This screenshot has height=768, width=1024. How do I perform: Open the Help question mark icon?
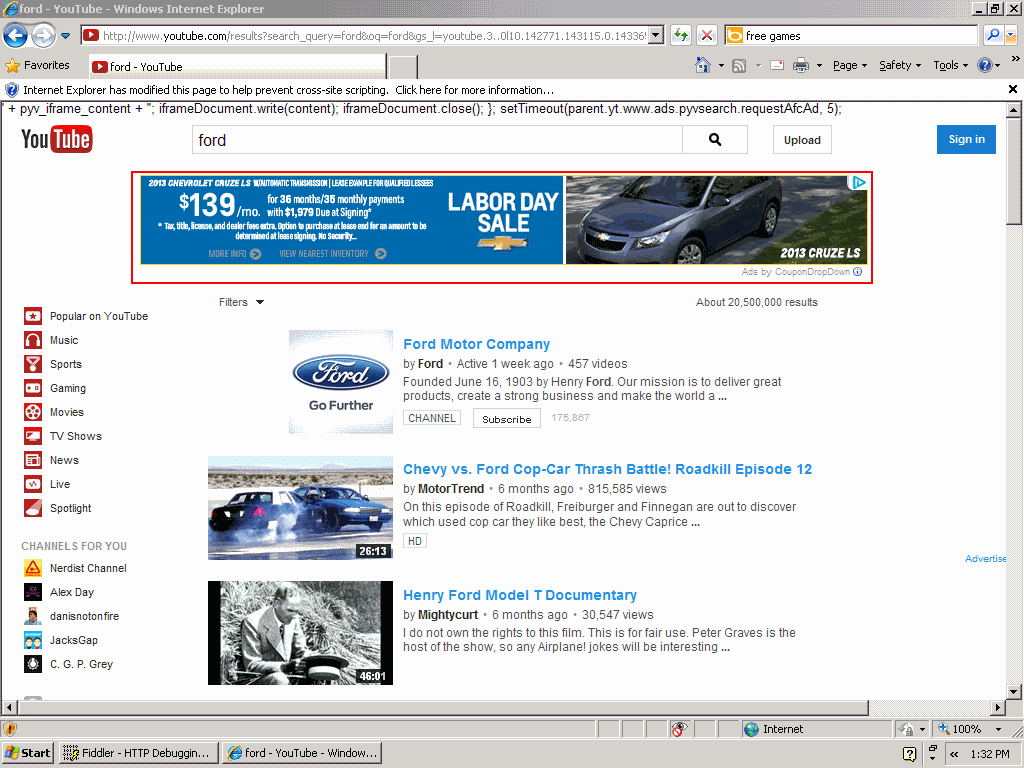(x=985, y=65)
